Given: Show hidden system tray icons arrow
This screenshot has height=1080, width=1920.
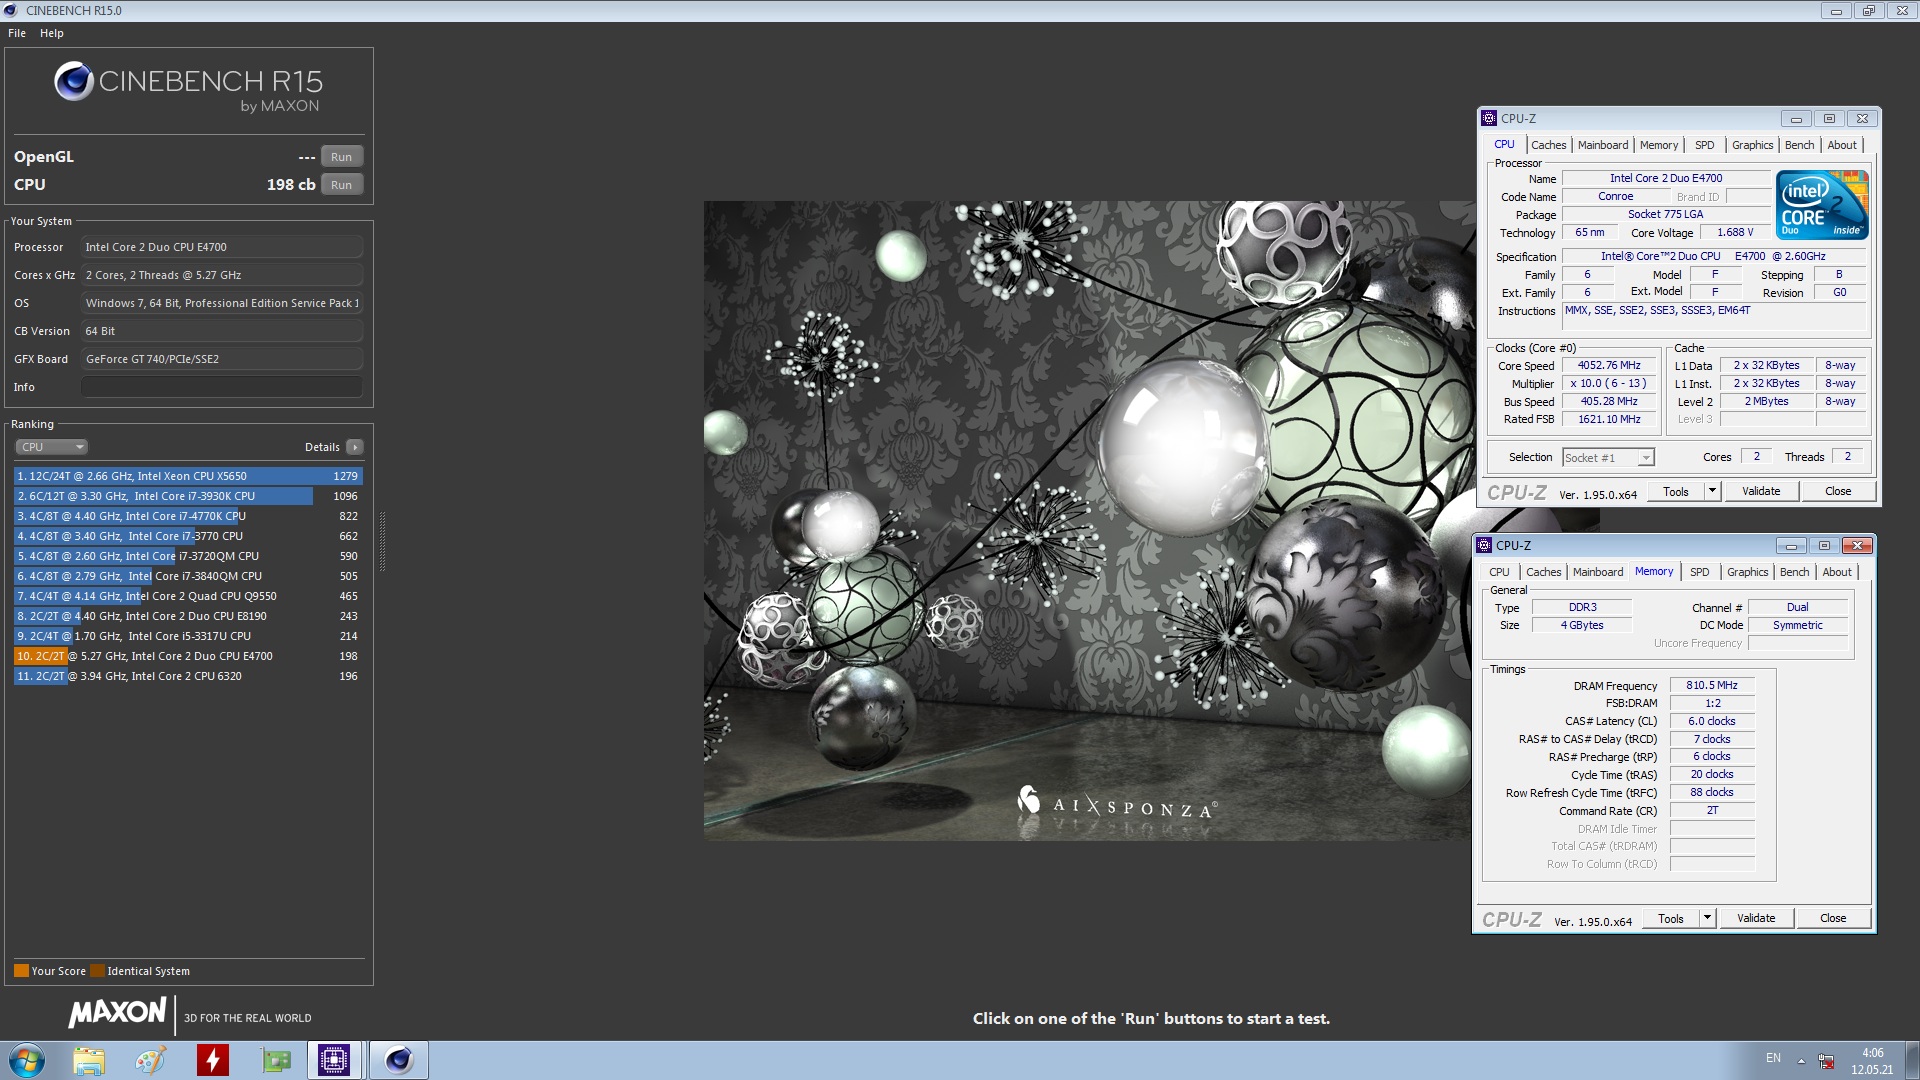Looking at the screenshot, I should tap(1801, 1060).
